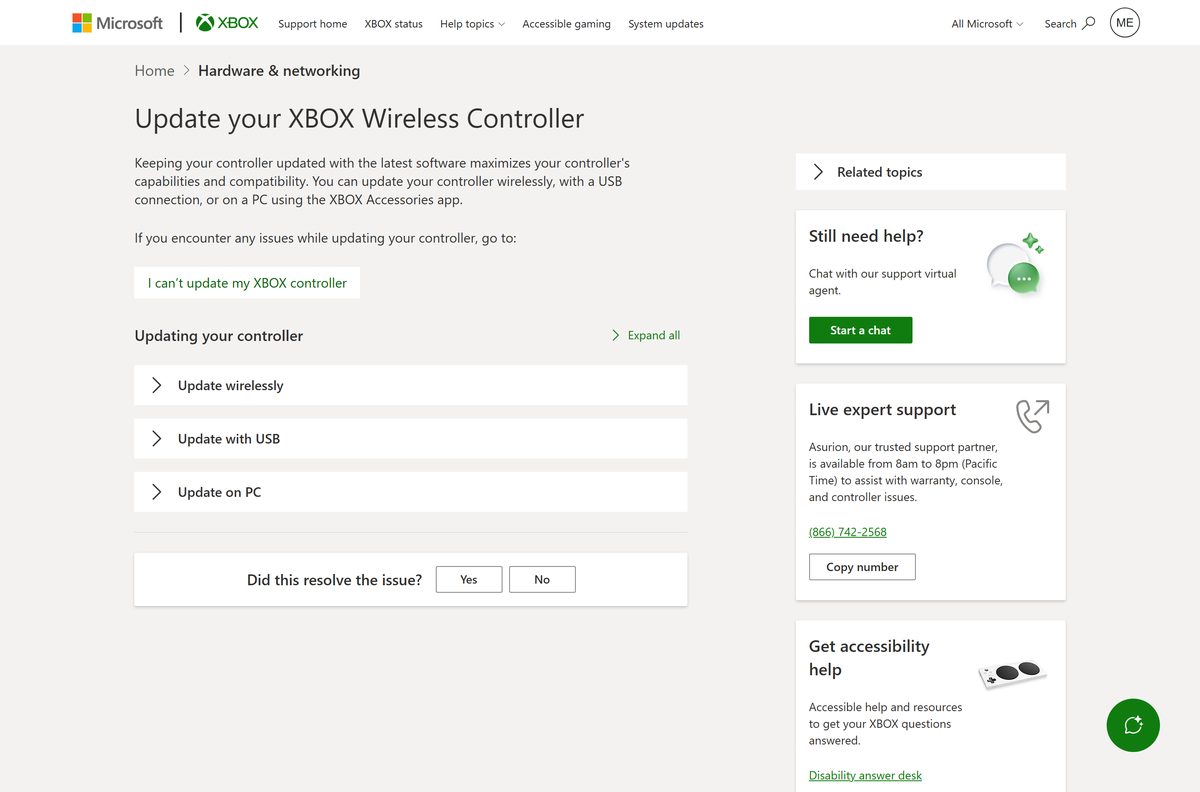Click the Home breadcrumb
The height and width of the screenshot is (792, 1200).
(155, 71)
